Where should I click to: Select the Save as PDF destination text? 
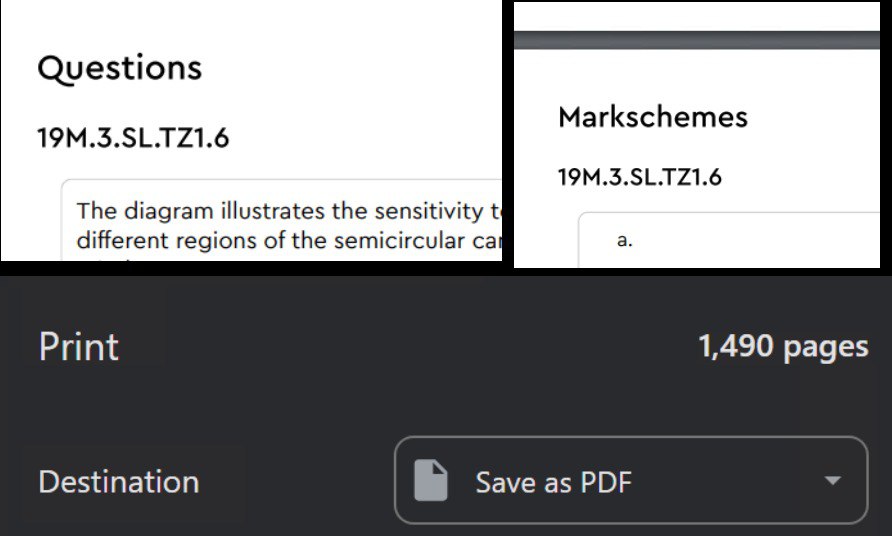553,482
